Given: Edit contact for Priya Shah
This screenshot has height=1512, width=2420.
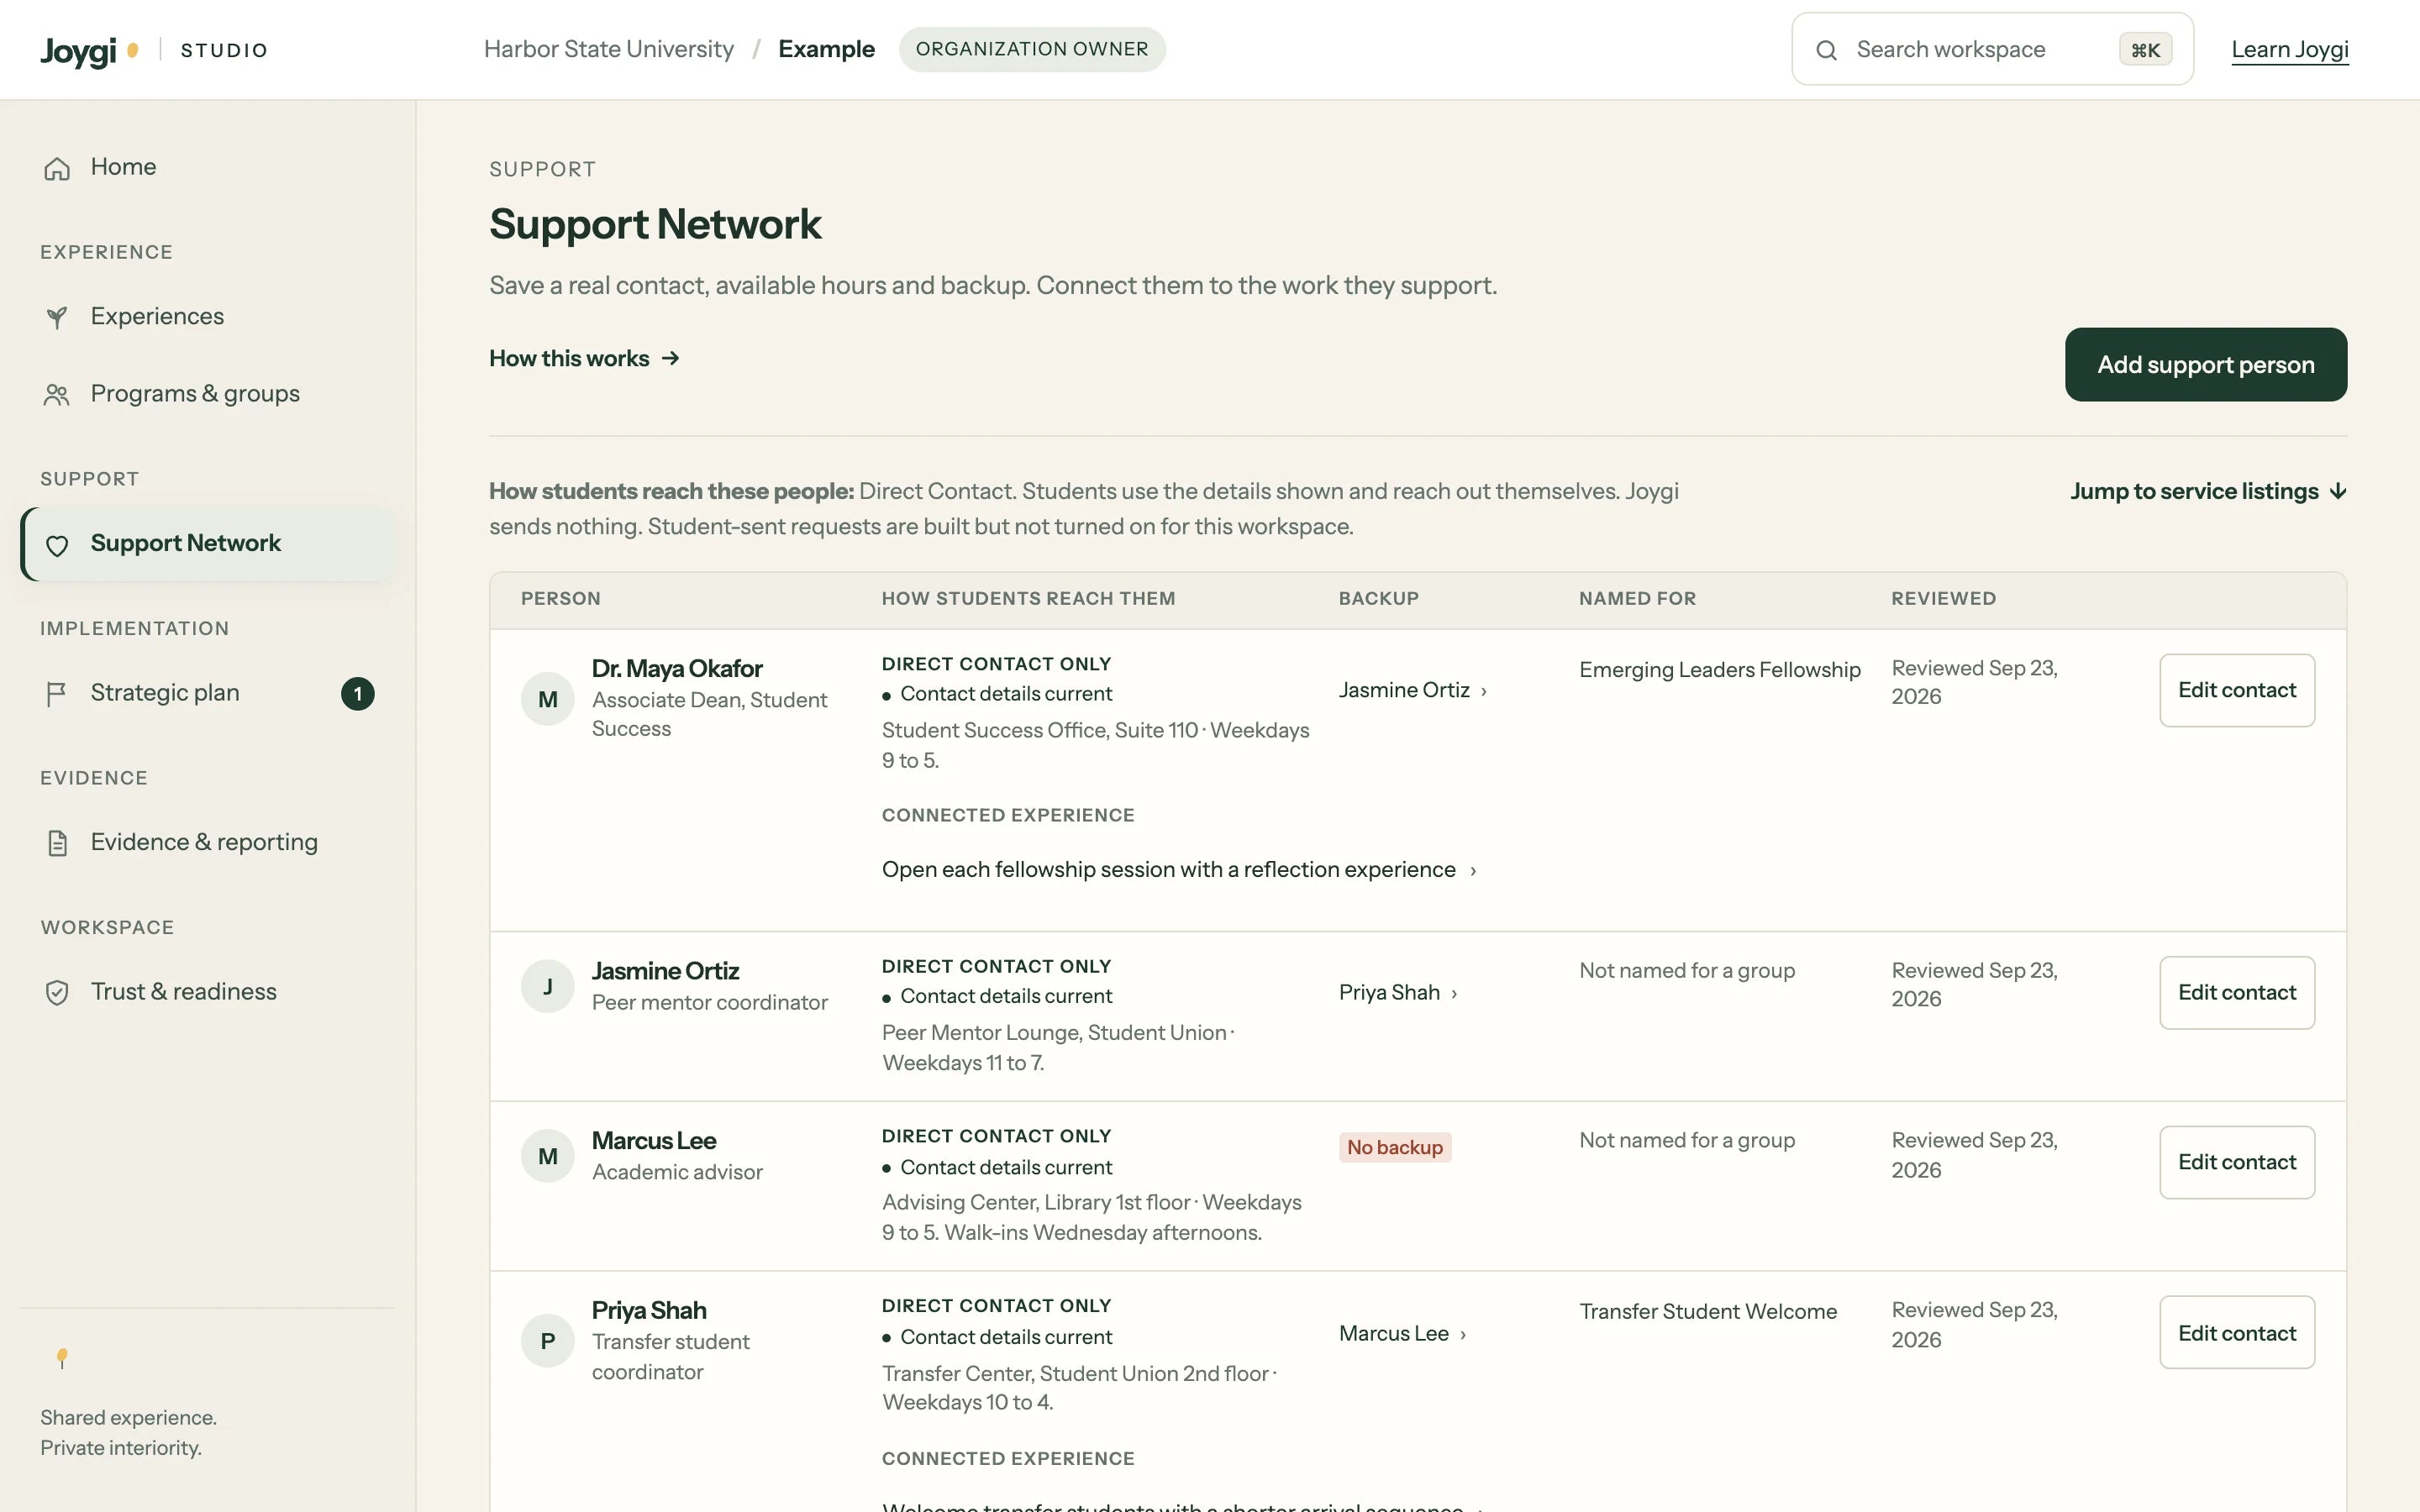Looking at the screenshot, I should (x=2236, y=1332).
